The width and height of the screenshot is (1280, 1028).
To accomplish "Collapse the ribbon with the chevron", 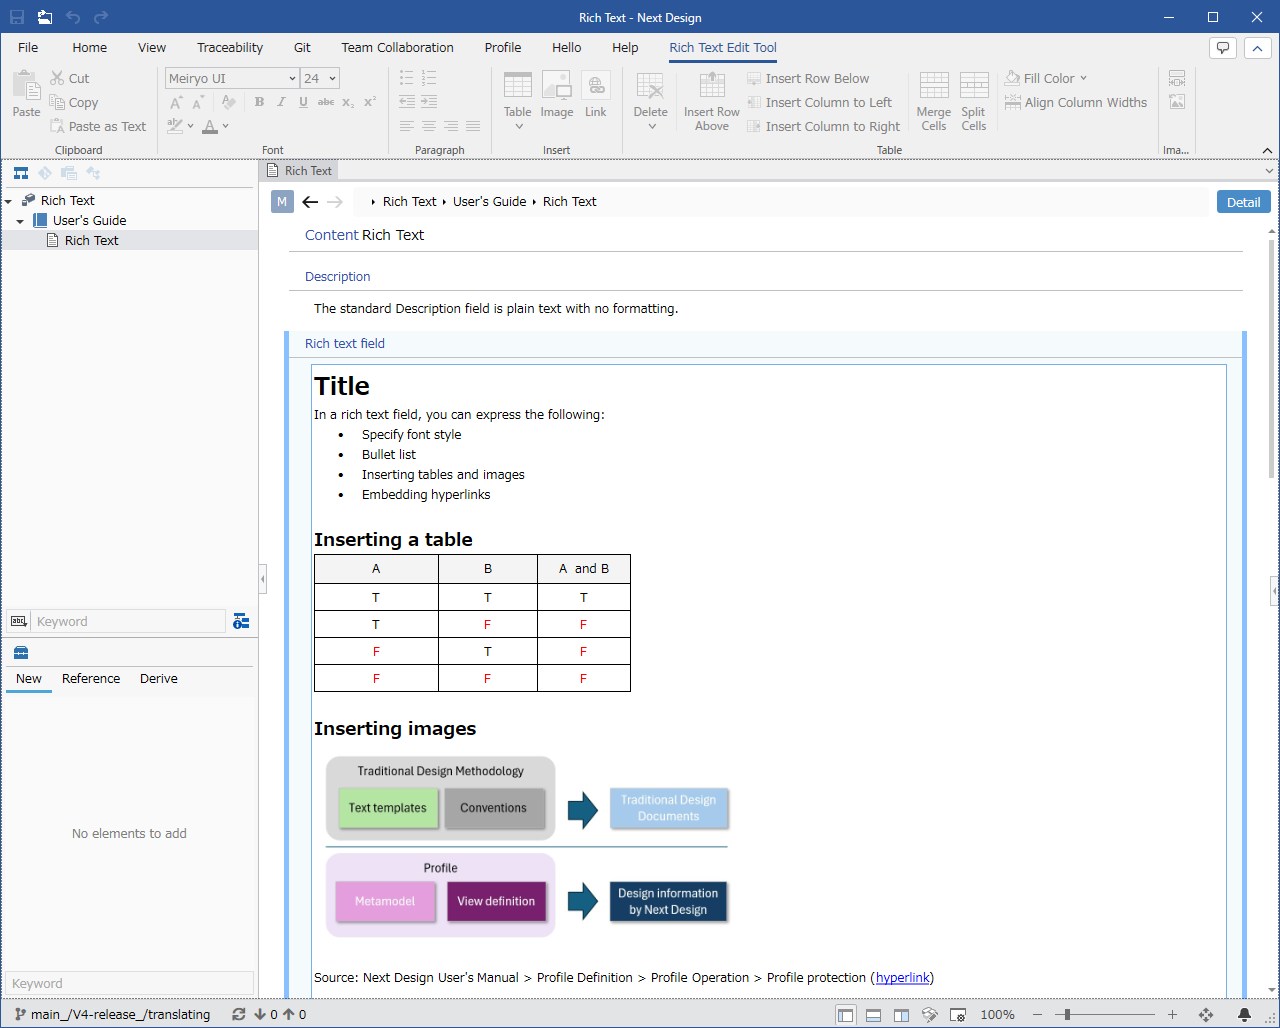I will [x=1258, y=48].
